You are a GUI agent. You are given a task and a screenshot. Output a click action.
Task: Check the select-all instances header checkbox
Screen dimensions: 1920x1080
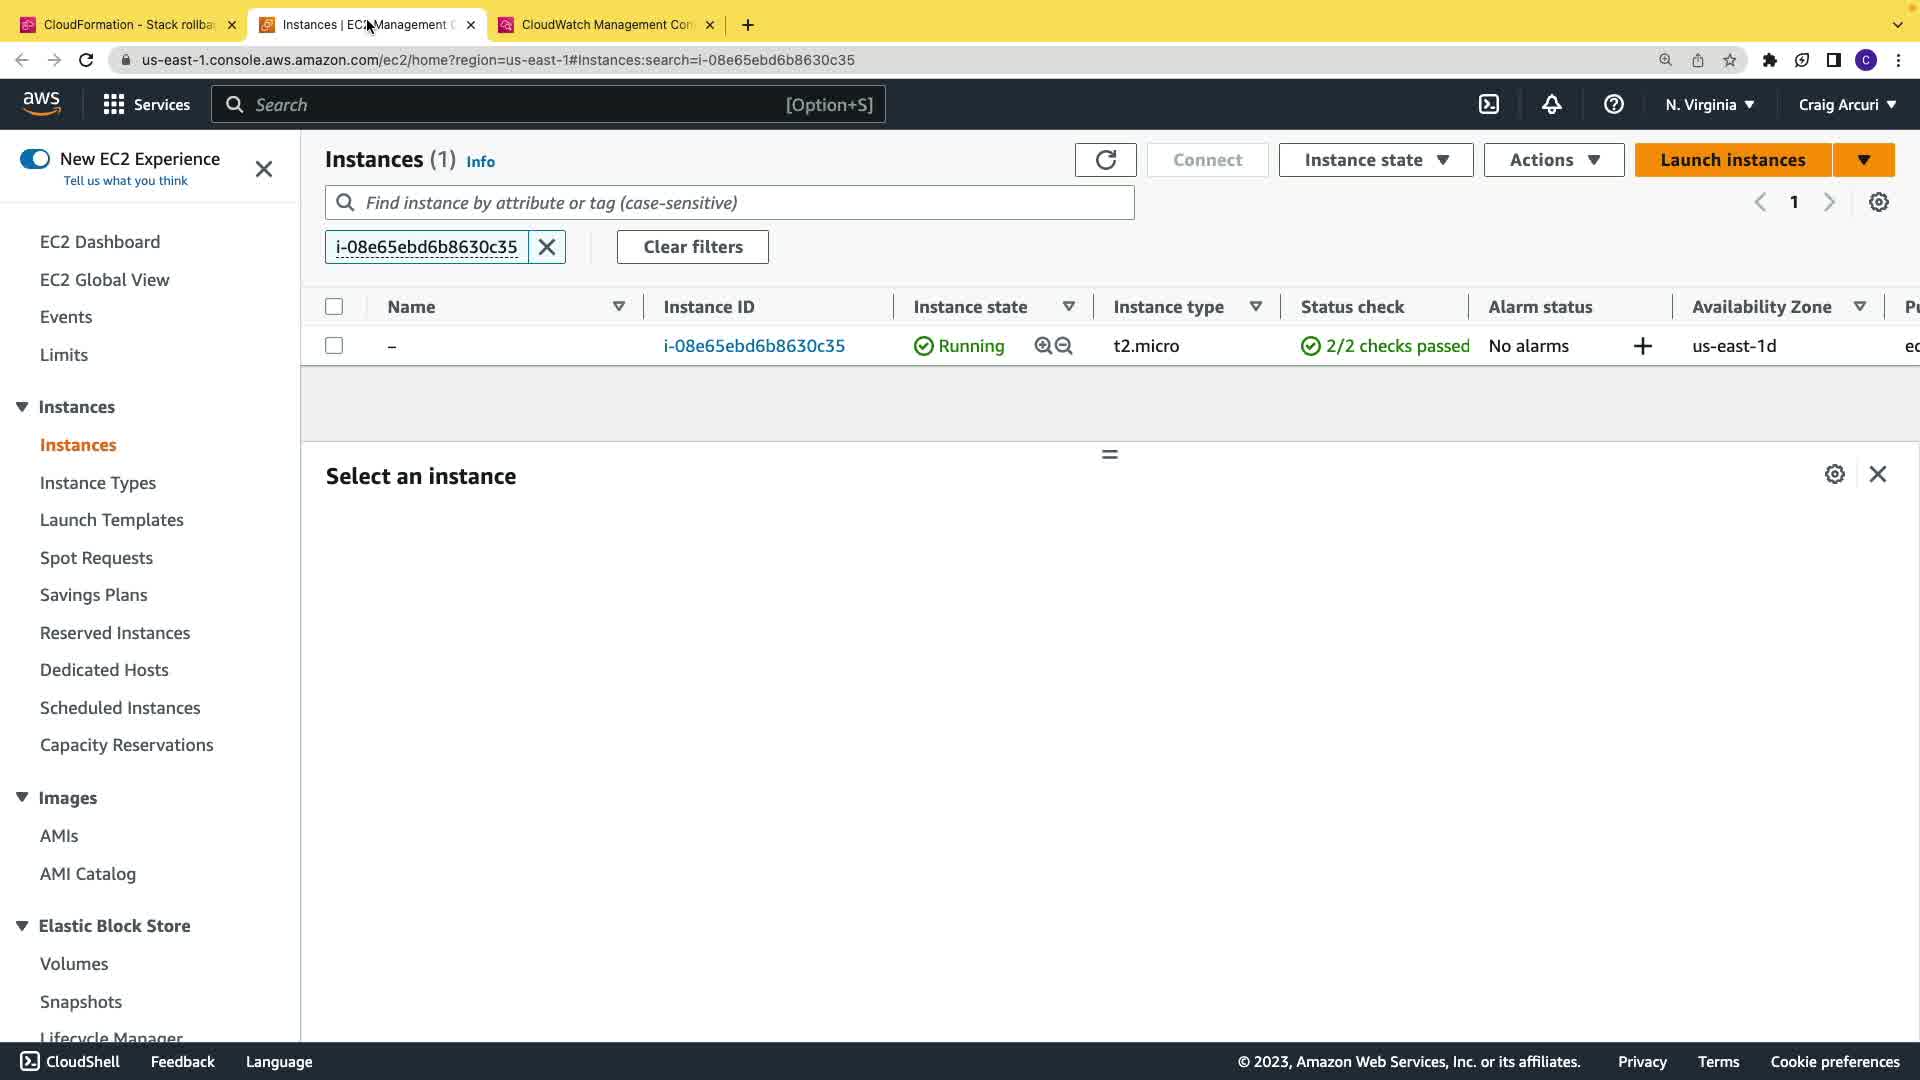click(334, 307)
